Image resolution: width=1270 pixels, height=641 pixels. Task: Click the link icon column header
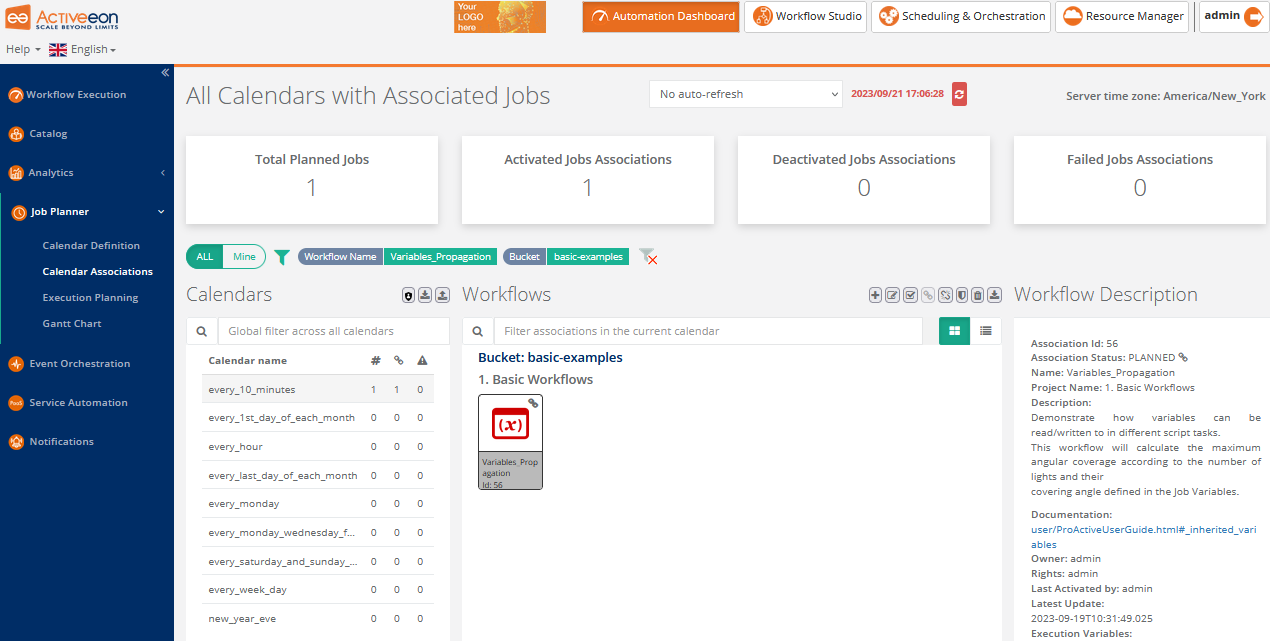[398, 361]
